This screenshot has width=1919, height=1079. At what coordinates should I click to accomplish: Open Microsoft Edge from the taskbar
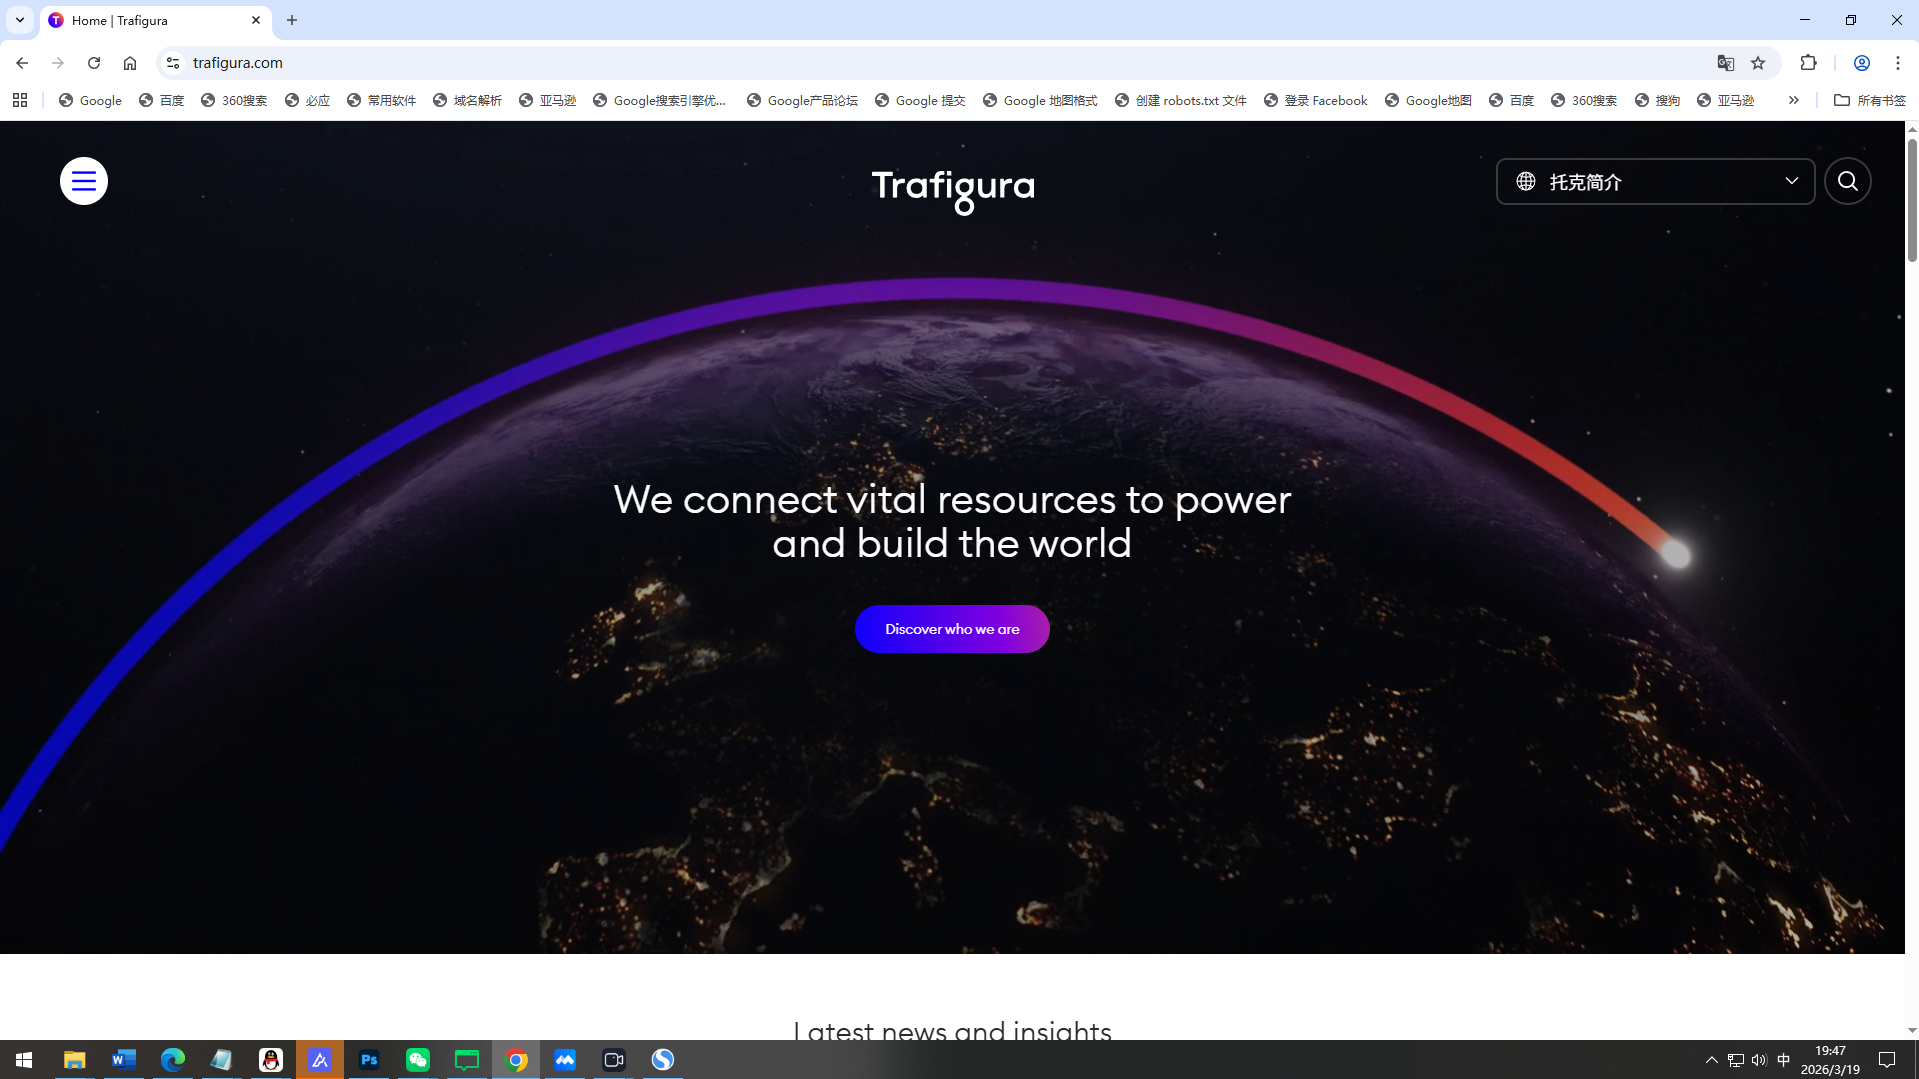[172, 1060]
